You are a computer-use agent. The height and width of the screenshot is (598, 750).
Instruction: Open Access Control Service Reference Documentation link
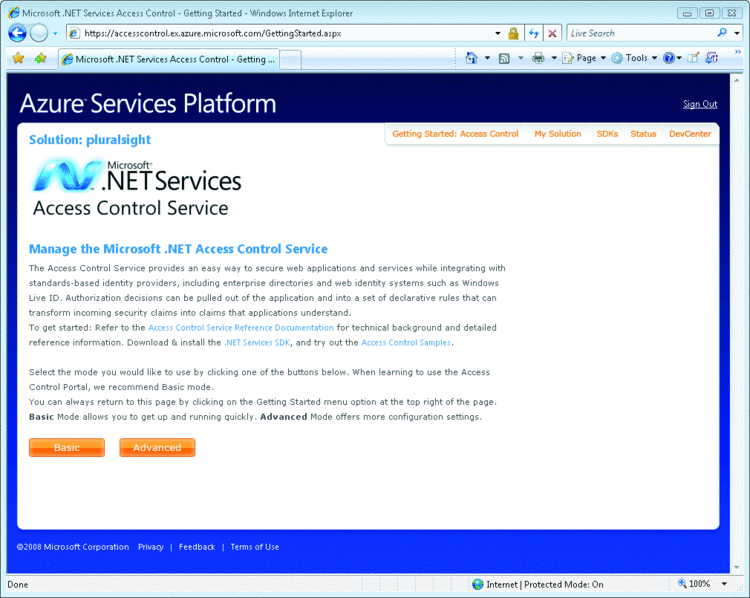(241, 328)
